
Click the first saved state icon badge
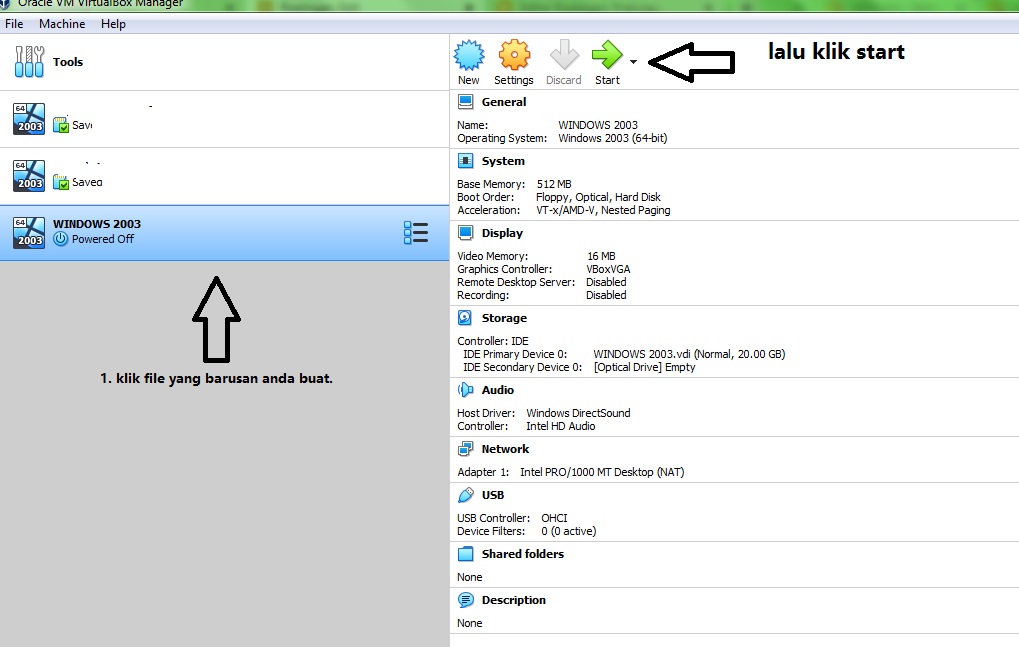tap(60, 125)
